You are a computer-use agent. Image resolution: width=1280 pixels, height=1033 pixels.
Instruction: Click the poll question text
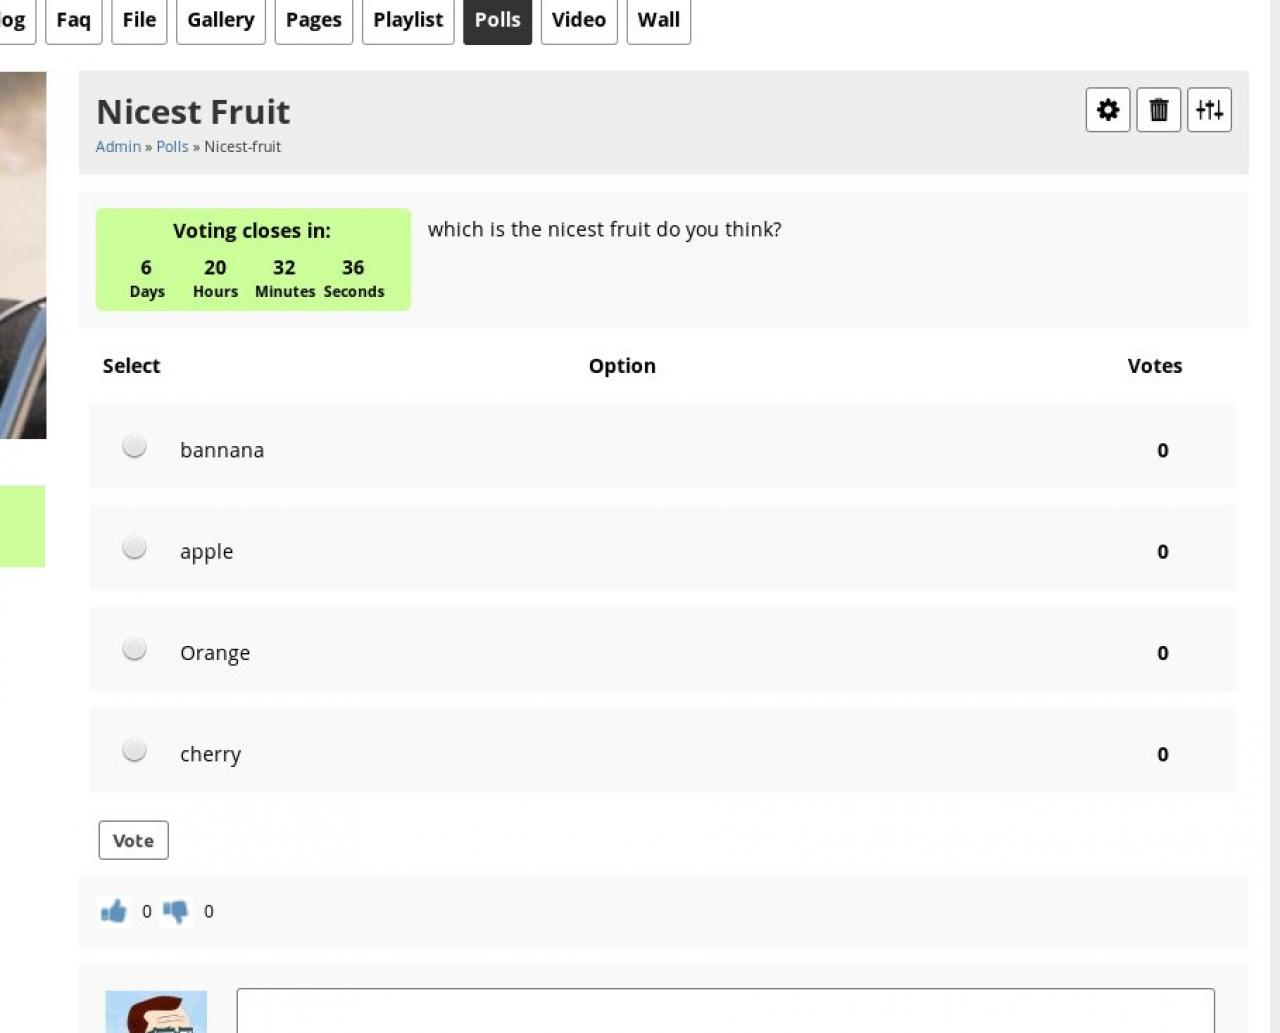(x=605, y=229)
